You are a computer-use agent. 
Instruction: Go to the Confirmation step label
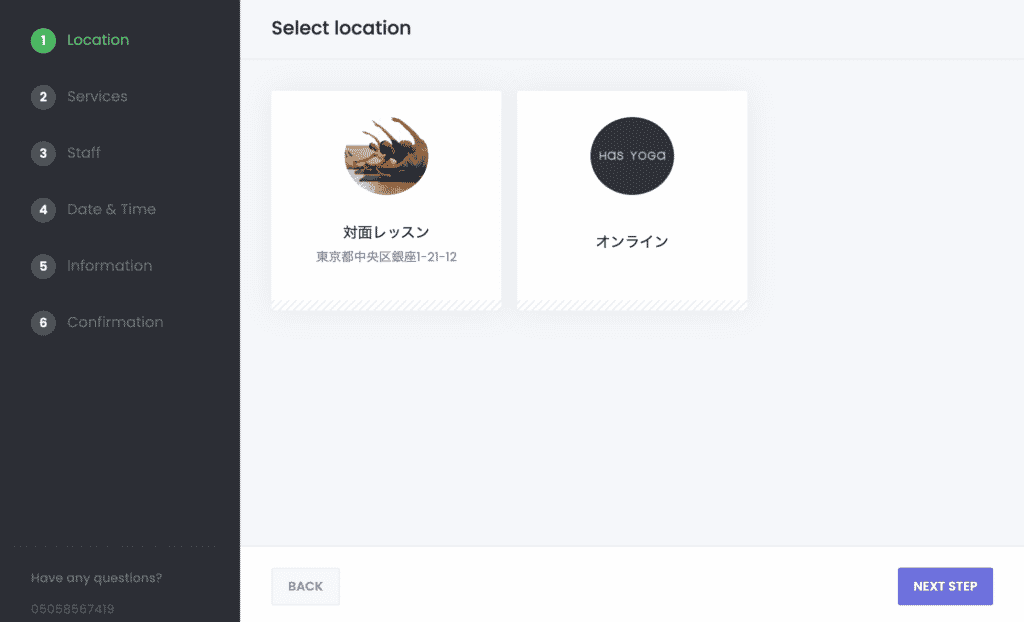[115, 322]
